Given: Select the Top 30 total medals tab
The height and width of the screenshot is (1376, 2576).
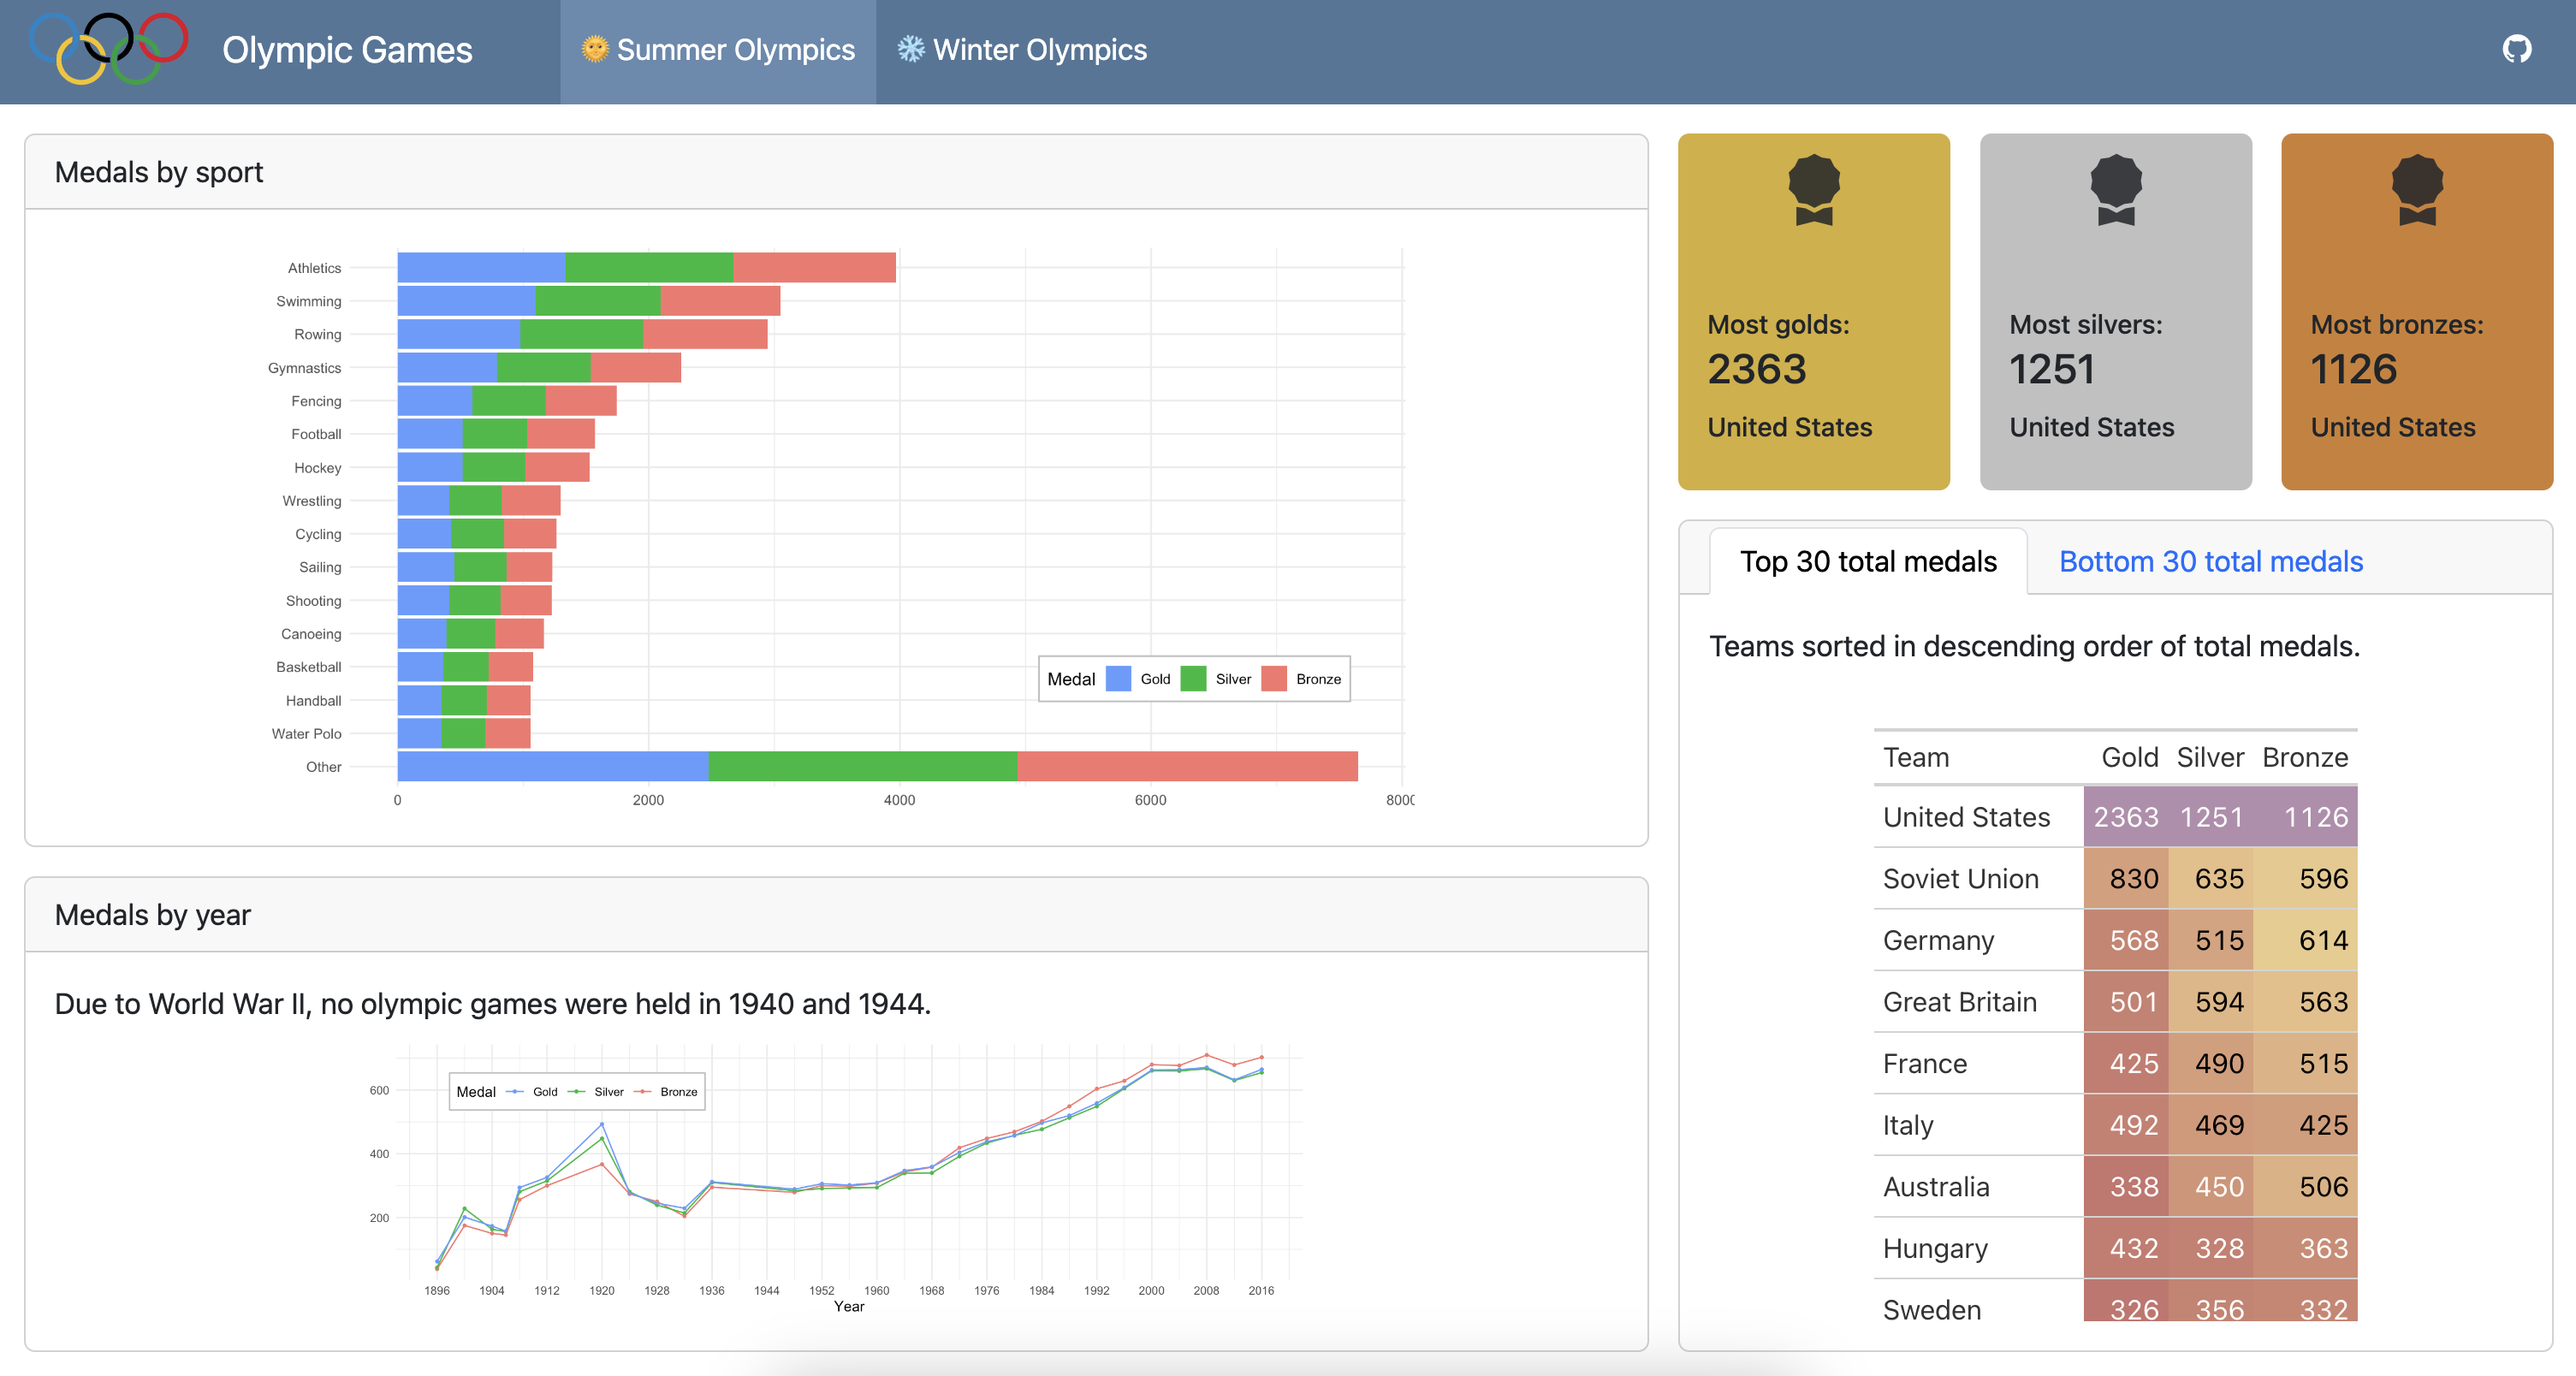Looking at the screenshot, I should pos(1868,561).
